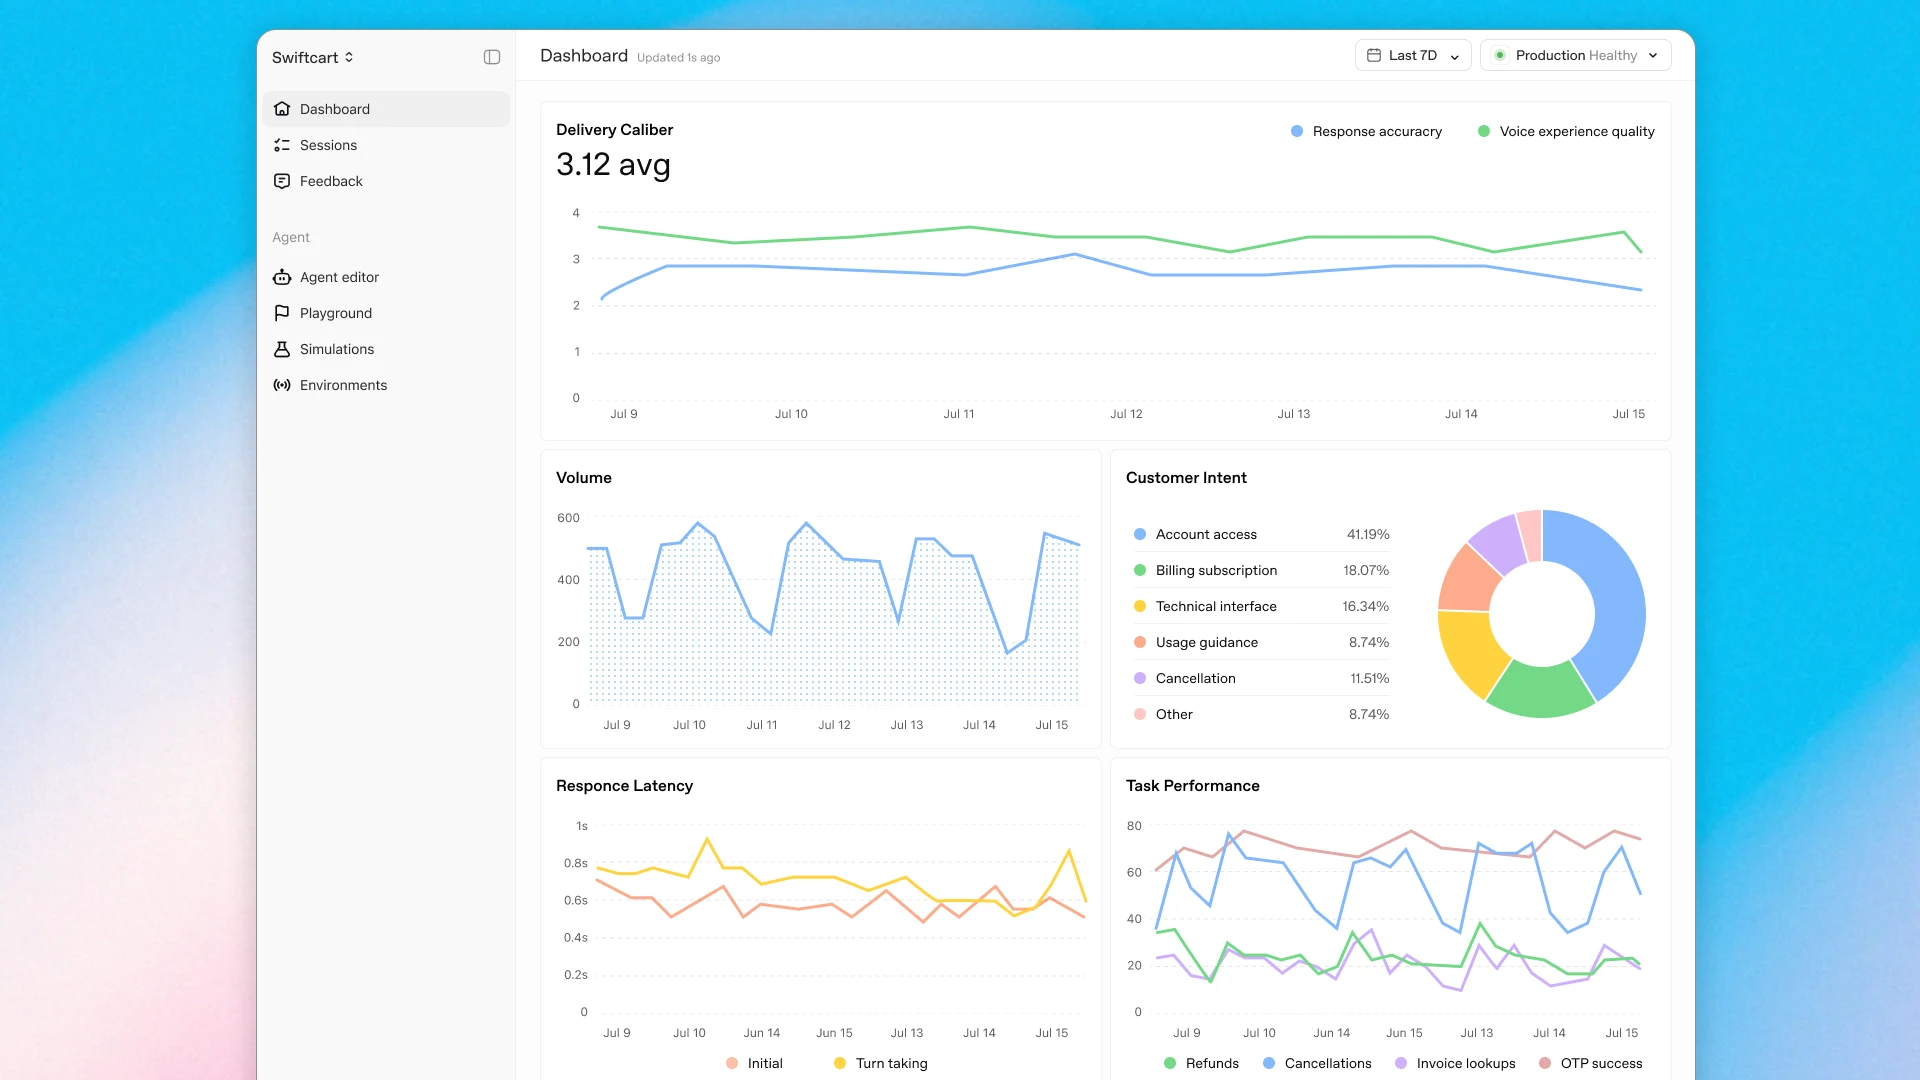Select the Account access intent row
The image size is (1920, 1080).
[1261, 534]
